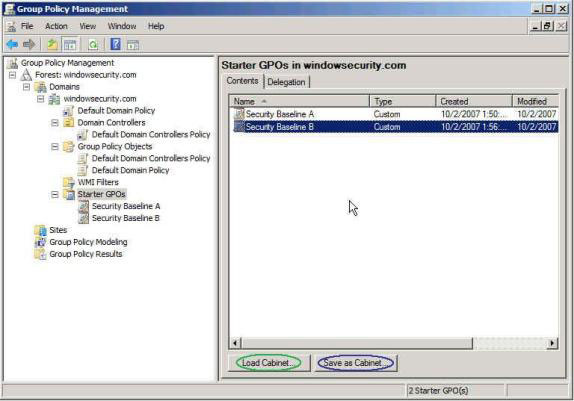Select Security Baseline B in the tree
The width and height of the screenshot is (574, 401).
(126, 218)
